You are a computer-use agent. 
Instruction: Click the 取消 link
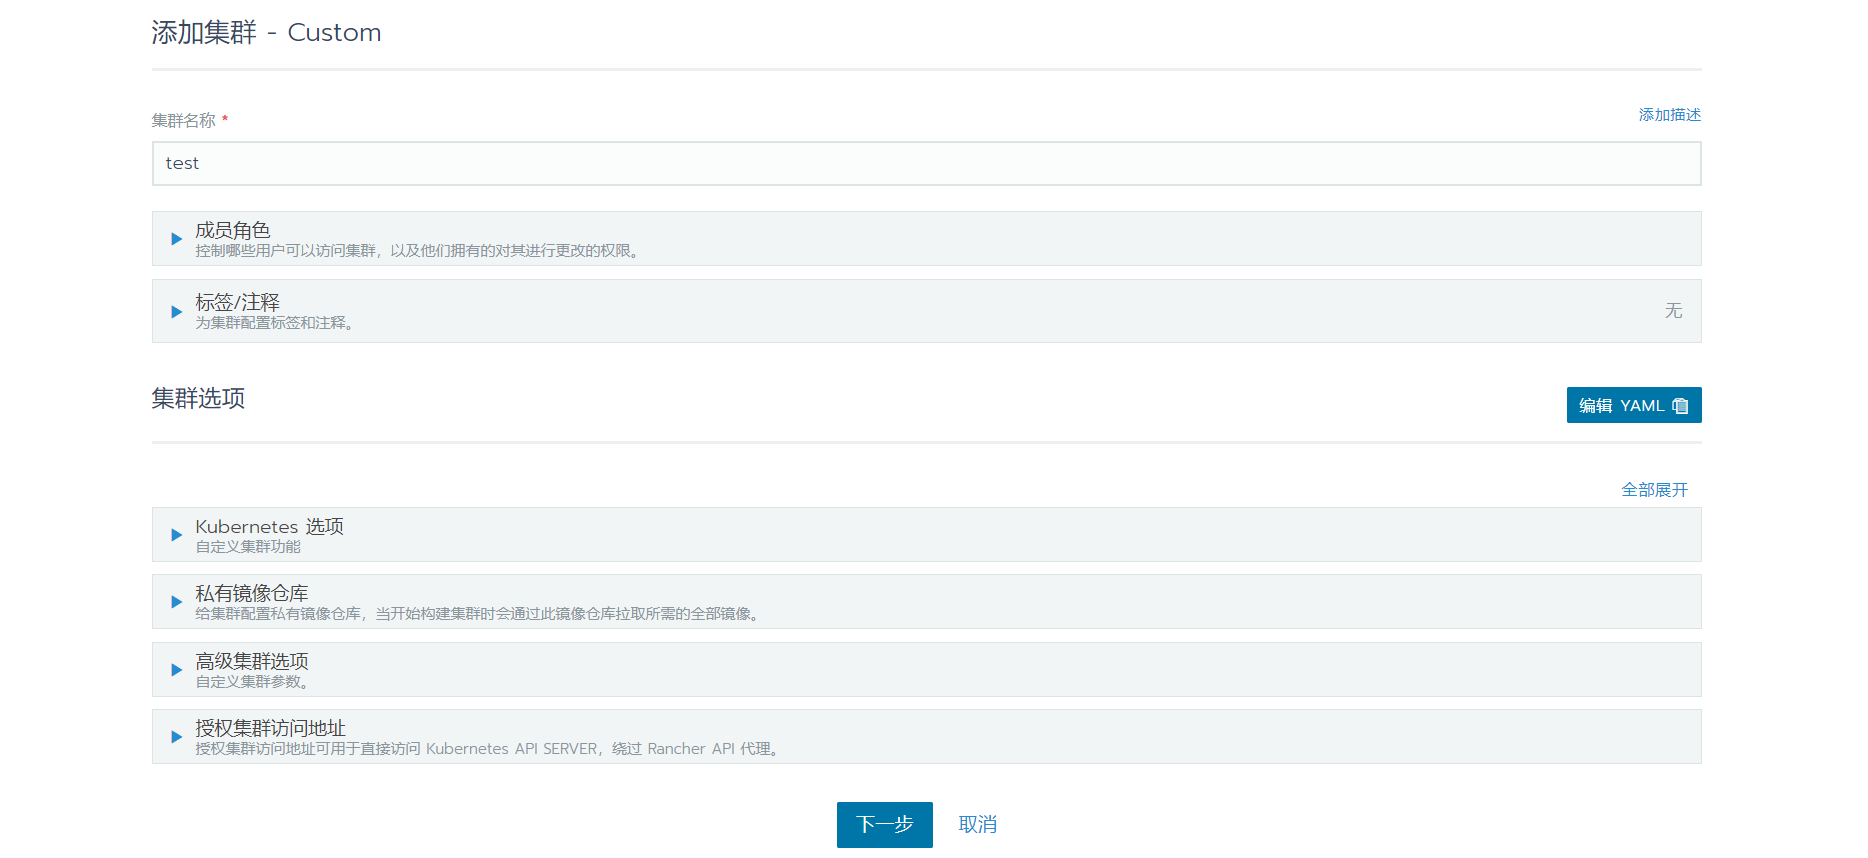click(x=977, y=825)
